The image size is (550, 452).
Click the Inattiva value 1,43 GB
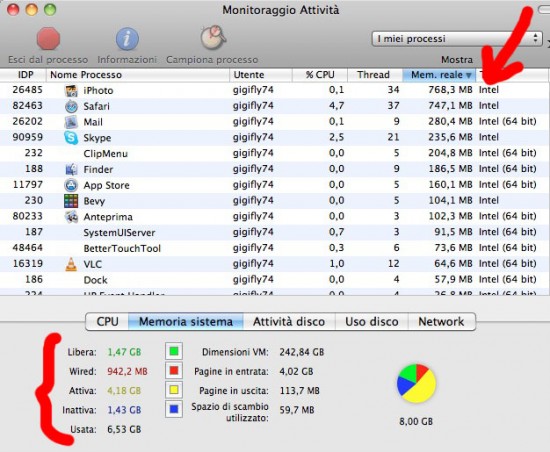click(x=124, y=410)
